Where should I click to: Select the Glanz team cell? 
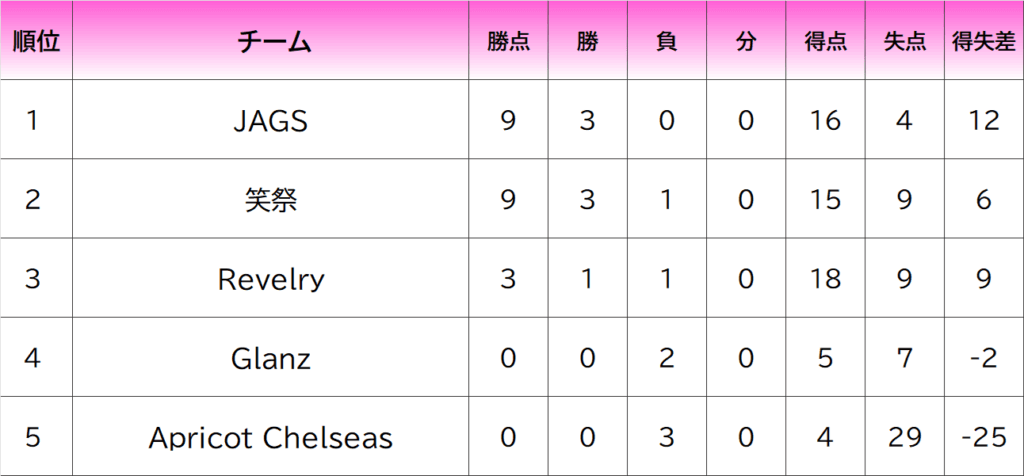click(x=270, y=358)
